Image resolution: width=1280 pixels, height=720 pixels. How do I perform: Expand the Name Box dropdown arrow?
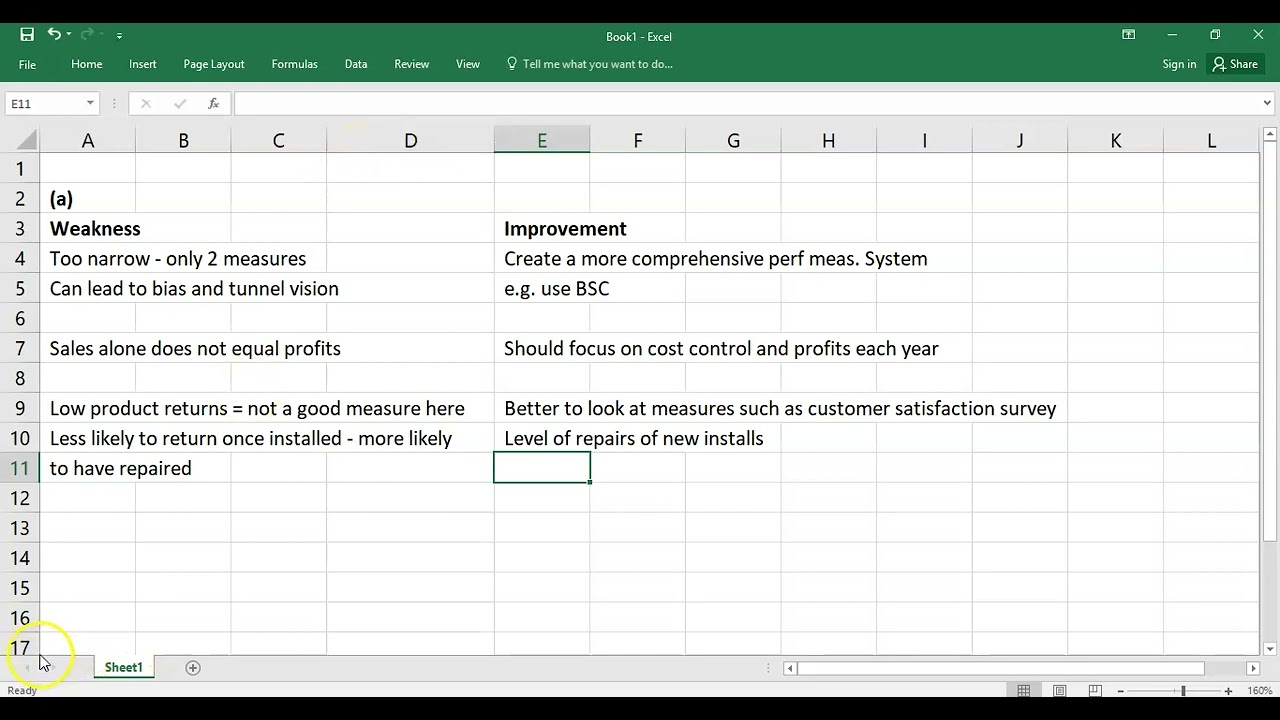pyautogui.click(x=90, y=103)
